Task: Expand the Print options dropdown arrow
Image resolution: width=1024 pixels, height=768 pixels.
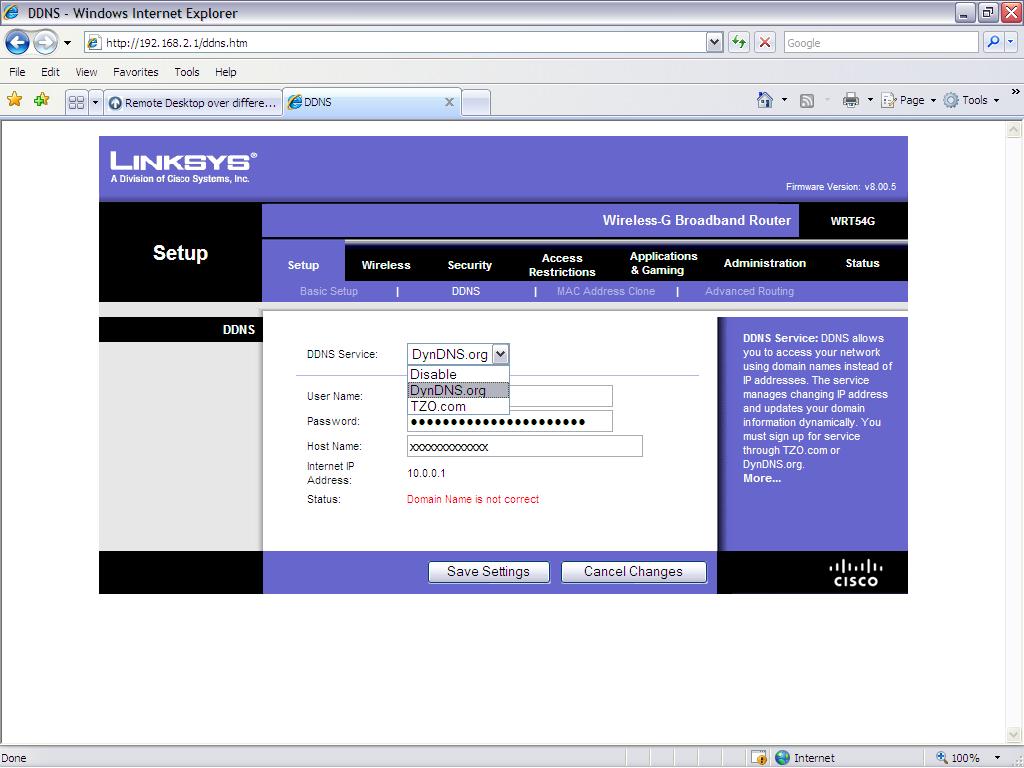Action: coord(870,100)
